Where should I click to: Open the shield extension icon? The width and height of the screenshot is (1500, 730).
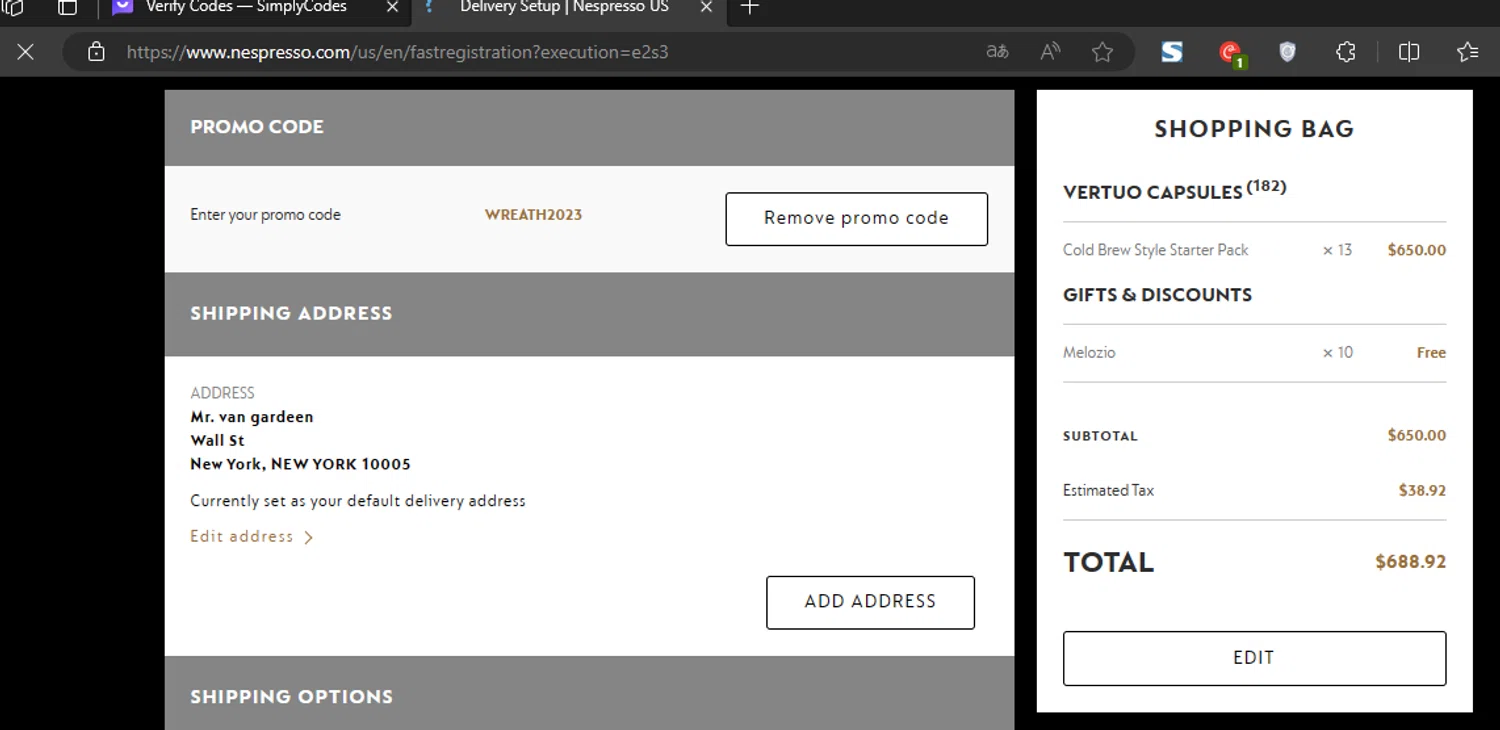(x=1288, y=52)
